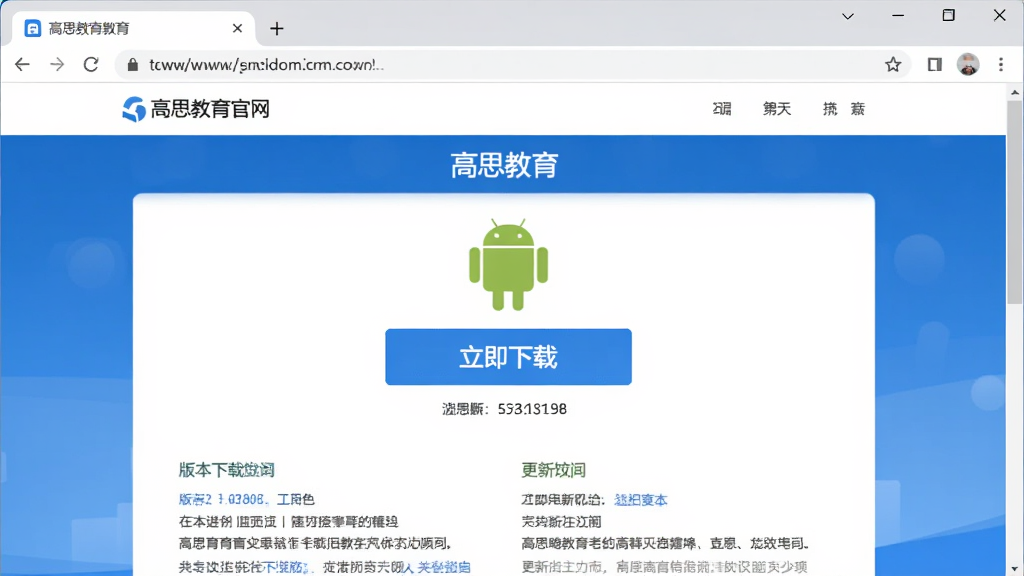Go back to the previous page
Viewport: 1024px width, 576px height.
[x=22, y=64]
